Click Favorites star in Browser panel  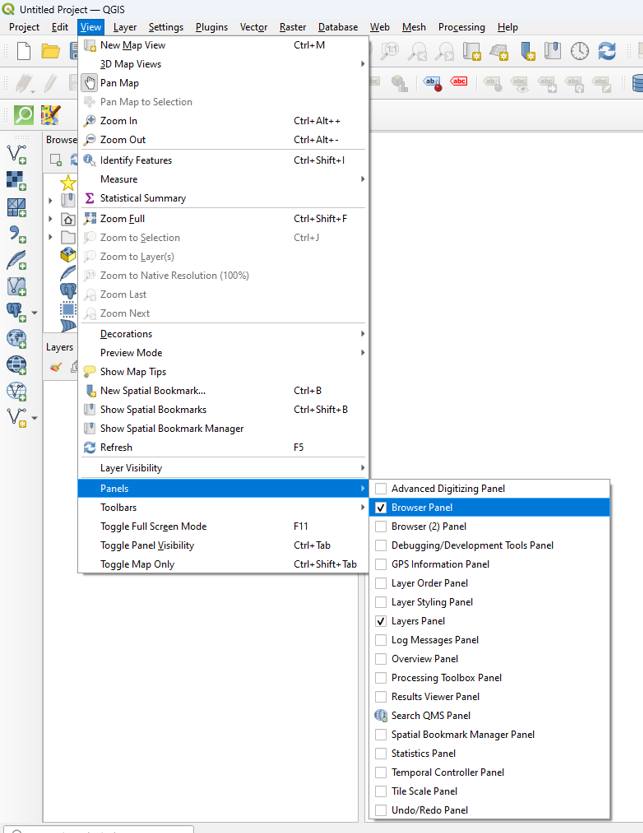tap(68, 183)
